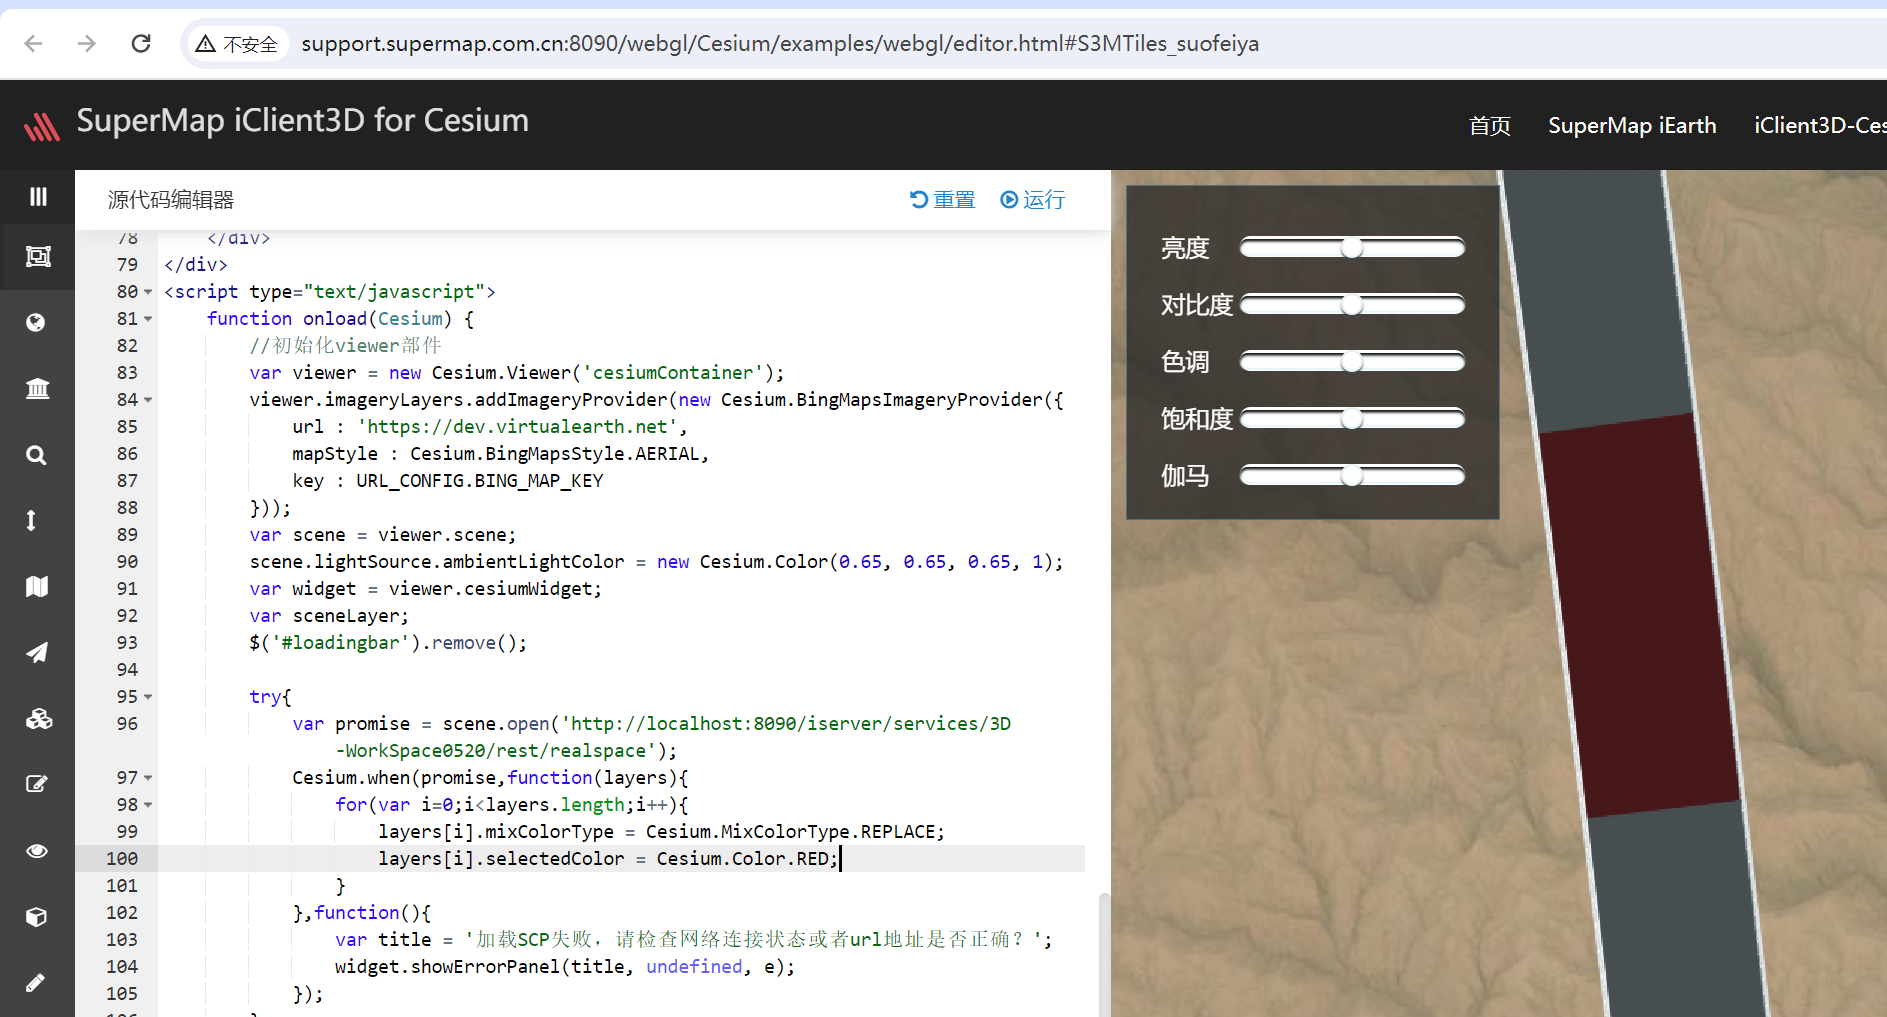The height and width of the screenshot is (1017, 1887).
Task: Open the pencil sidebar category
Action: (x=35, y=982)
